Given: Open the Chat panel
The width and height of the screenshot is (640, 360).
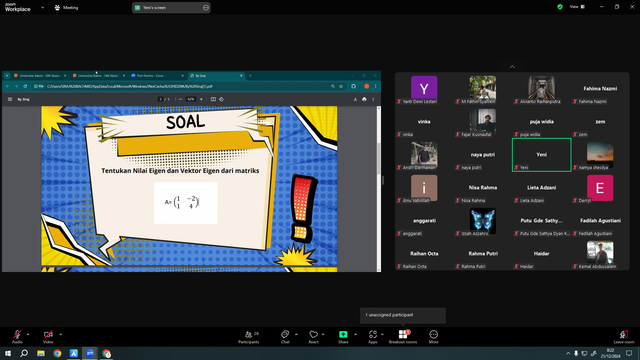Looking at the screenshot, I should click(x=285, y=337).
